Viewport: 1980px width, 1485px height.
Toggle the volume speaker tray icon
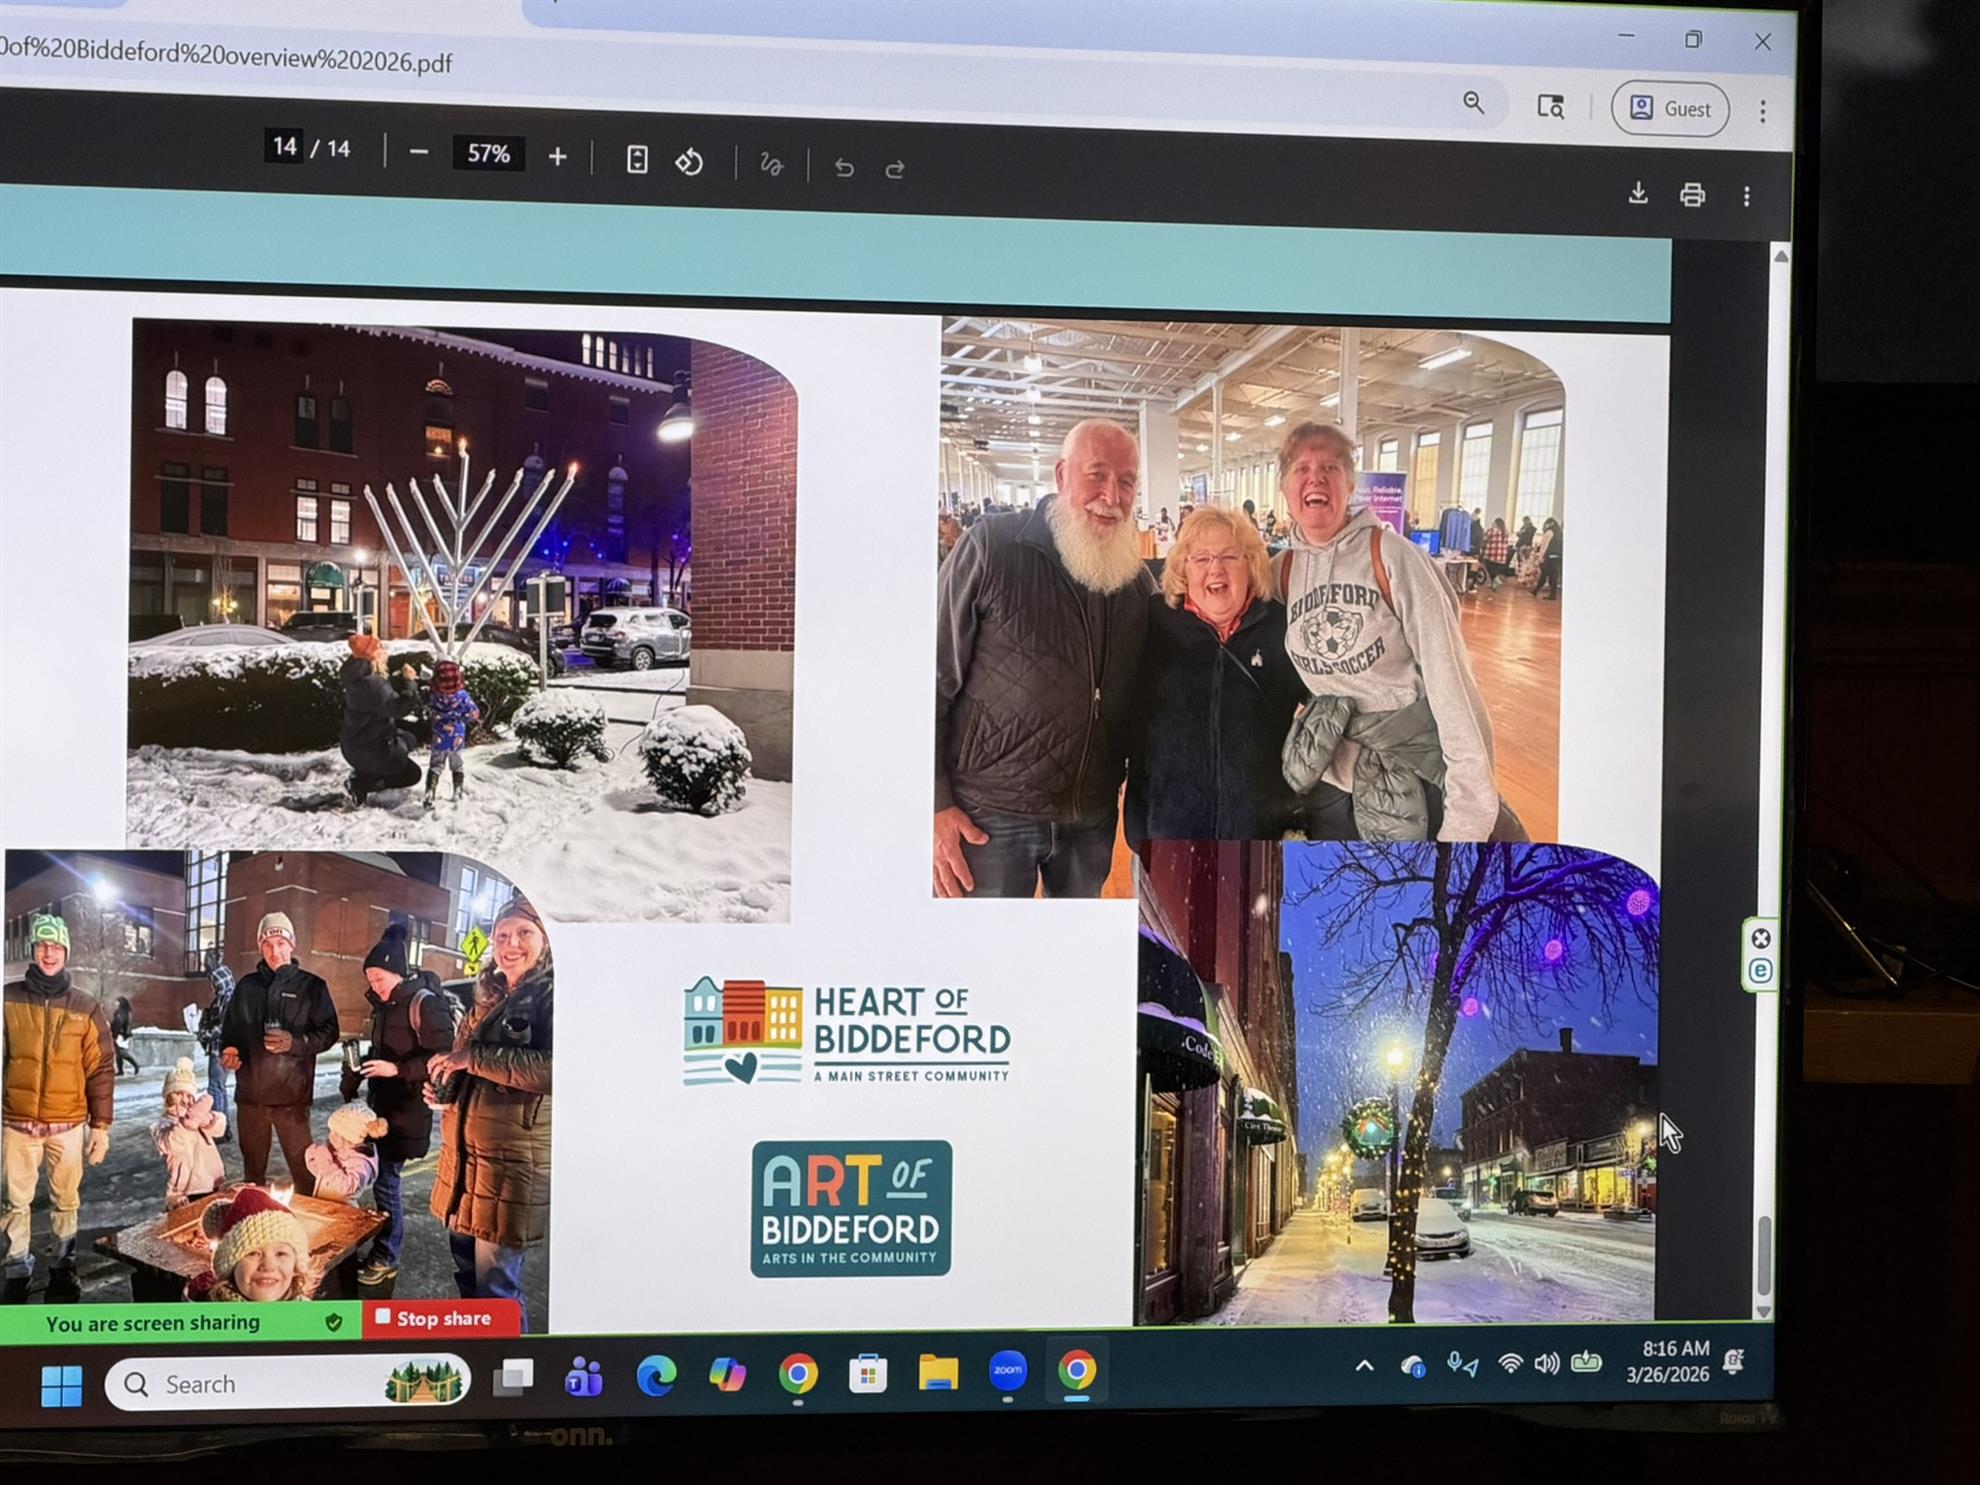tap(1546, 1364)
